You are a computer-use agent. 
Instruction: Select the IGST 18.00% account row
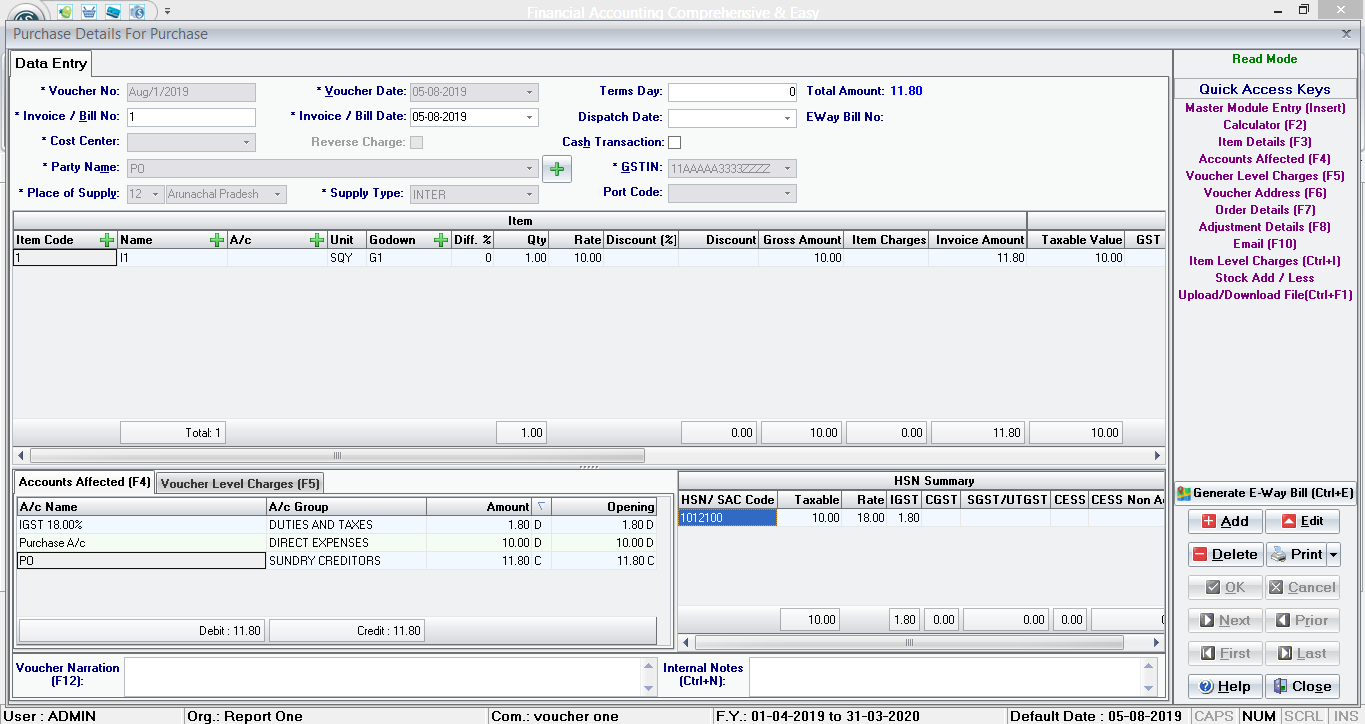(x=337, y=525)
